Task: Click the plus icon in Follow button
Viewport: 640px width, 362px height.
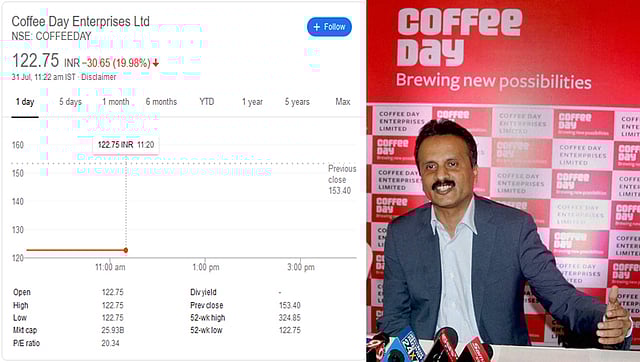Action: point(316,27)
